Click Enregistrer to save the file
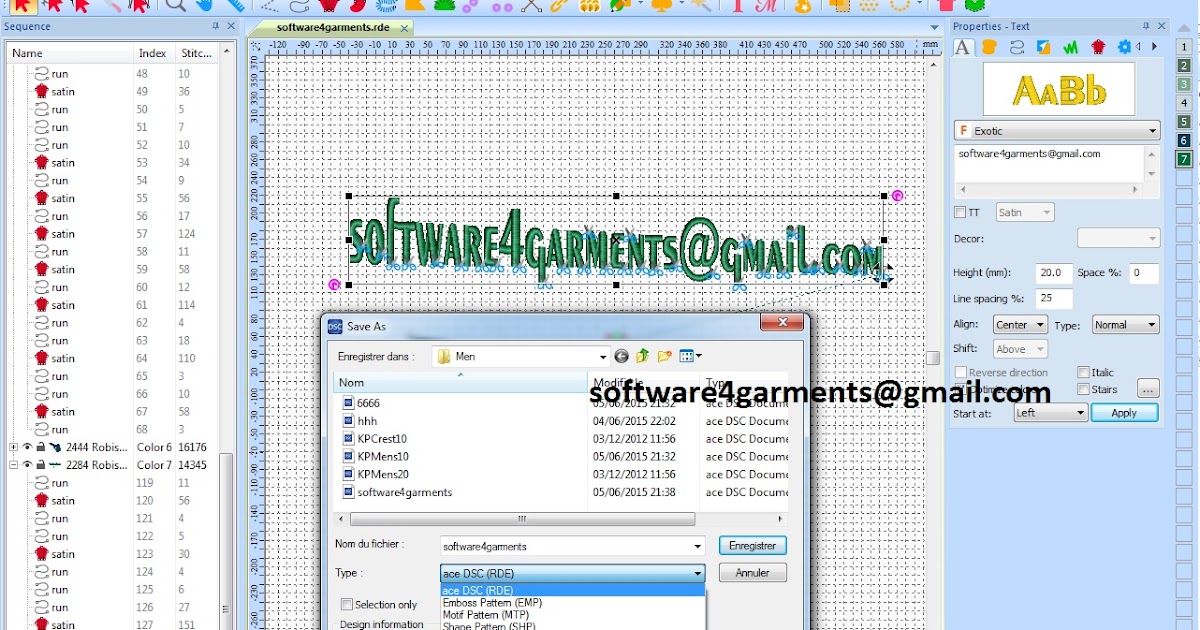1200x630 pixels. tap(752, 545)
